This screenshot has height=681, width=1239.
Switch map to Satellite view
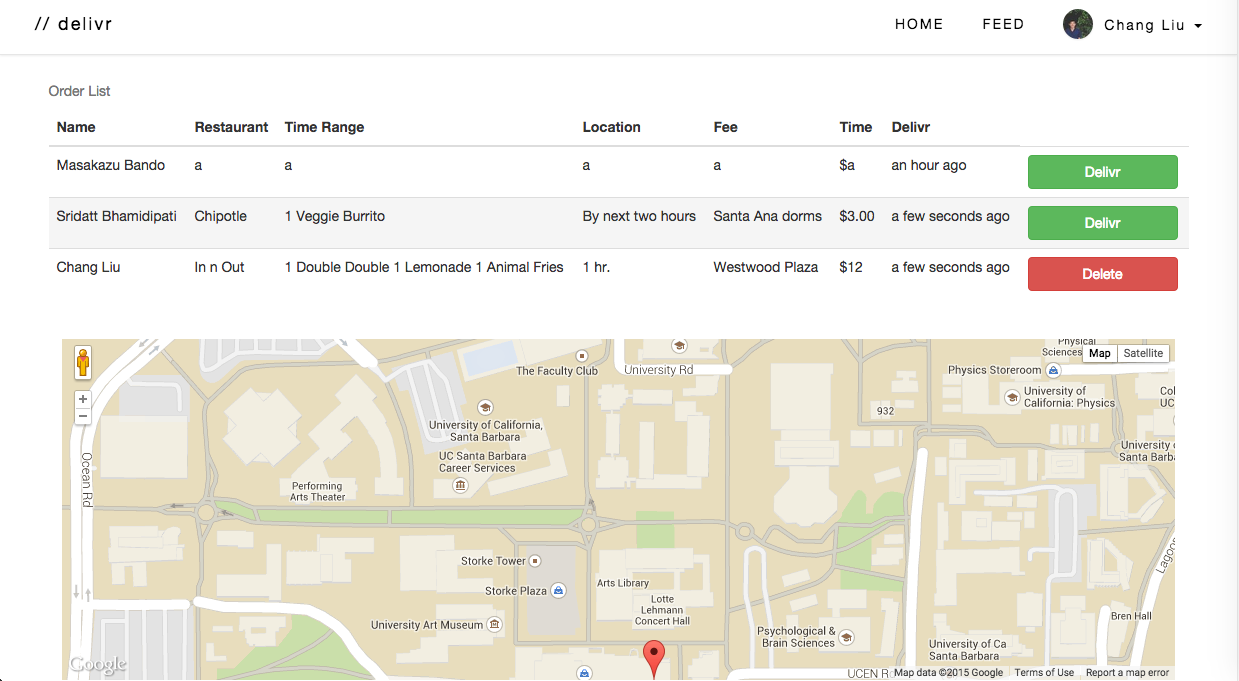[x=1143, y=353]
